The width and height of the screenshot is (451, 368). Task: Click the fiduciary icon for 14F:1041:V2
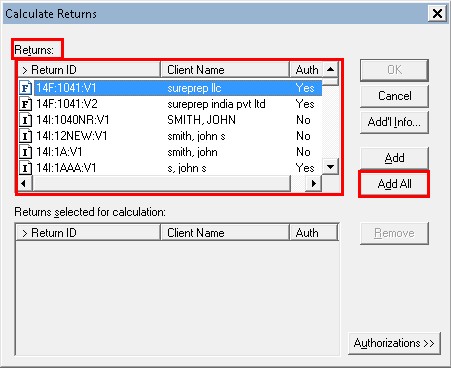pyautogui.click(x=25, y=104)
